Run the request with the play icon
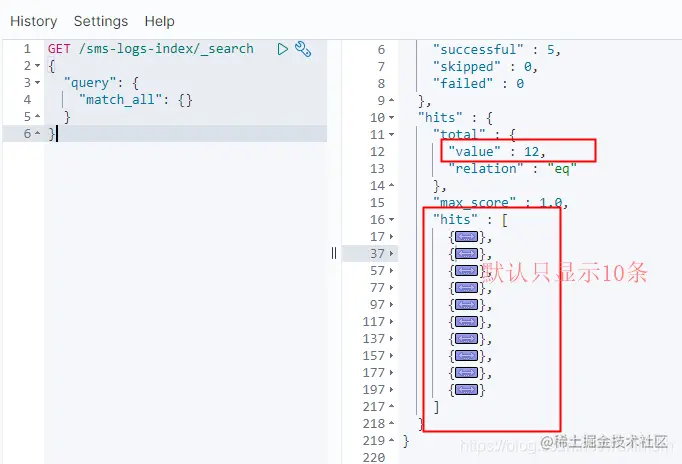The width and height of the screenshot is (682, 464). pyautogui.click(x=283, y=49)
